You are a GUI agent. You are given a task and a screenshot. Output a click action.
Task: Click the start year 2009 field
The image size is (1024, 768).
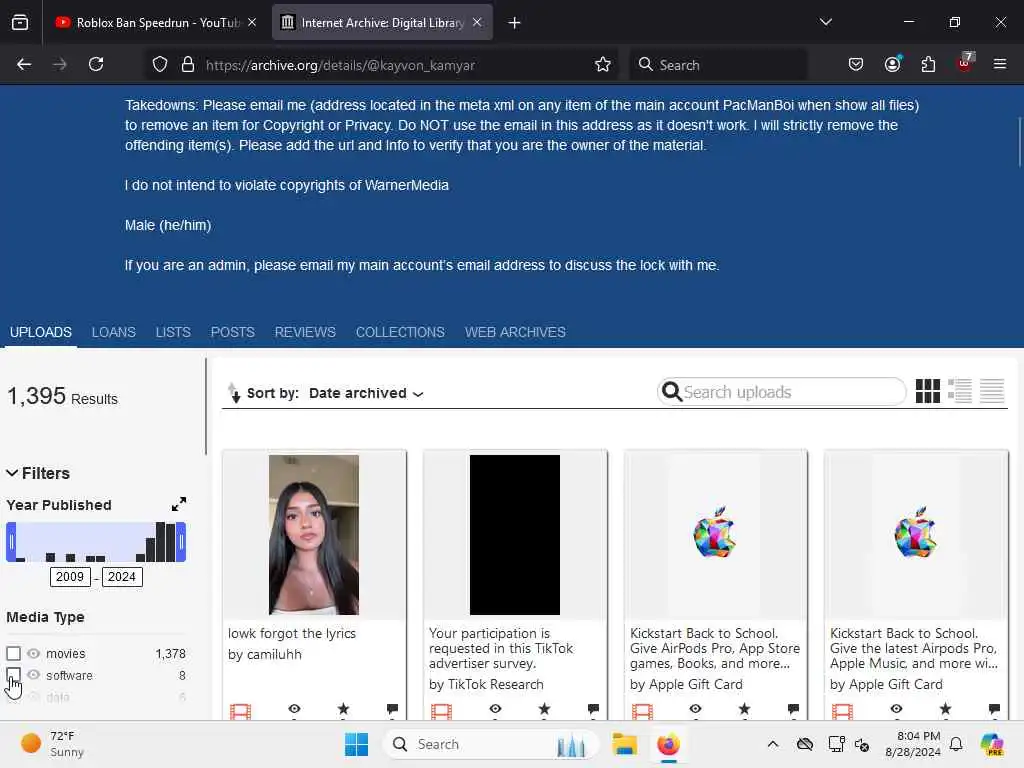[70, 577]
